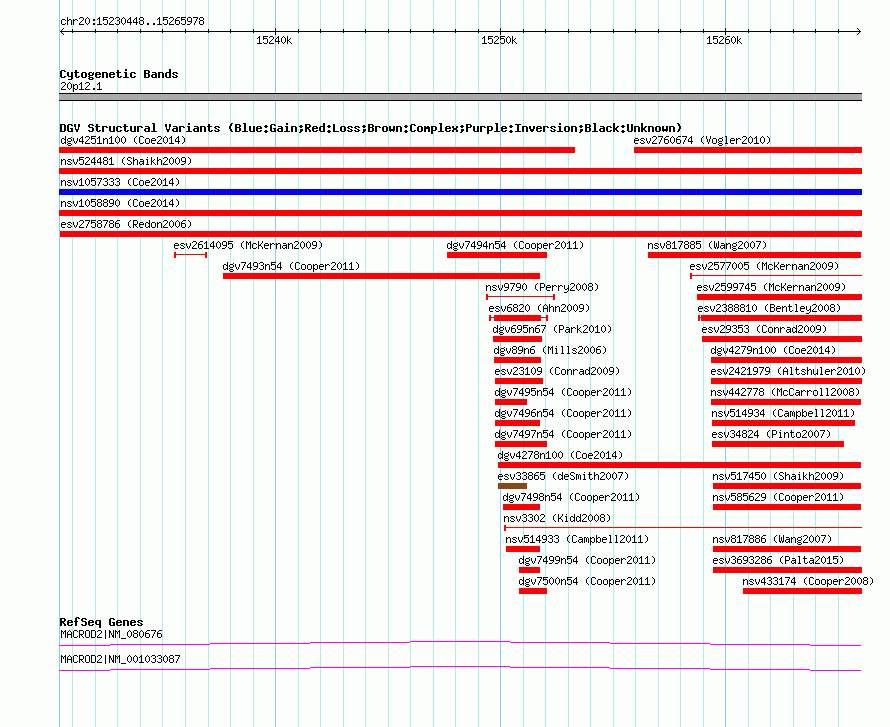The width and height of the screenshot is (890, 727).
Task: Click the DGV Structural Variants track title
Action: 371,128
